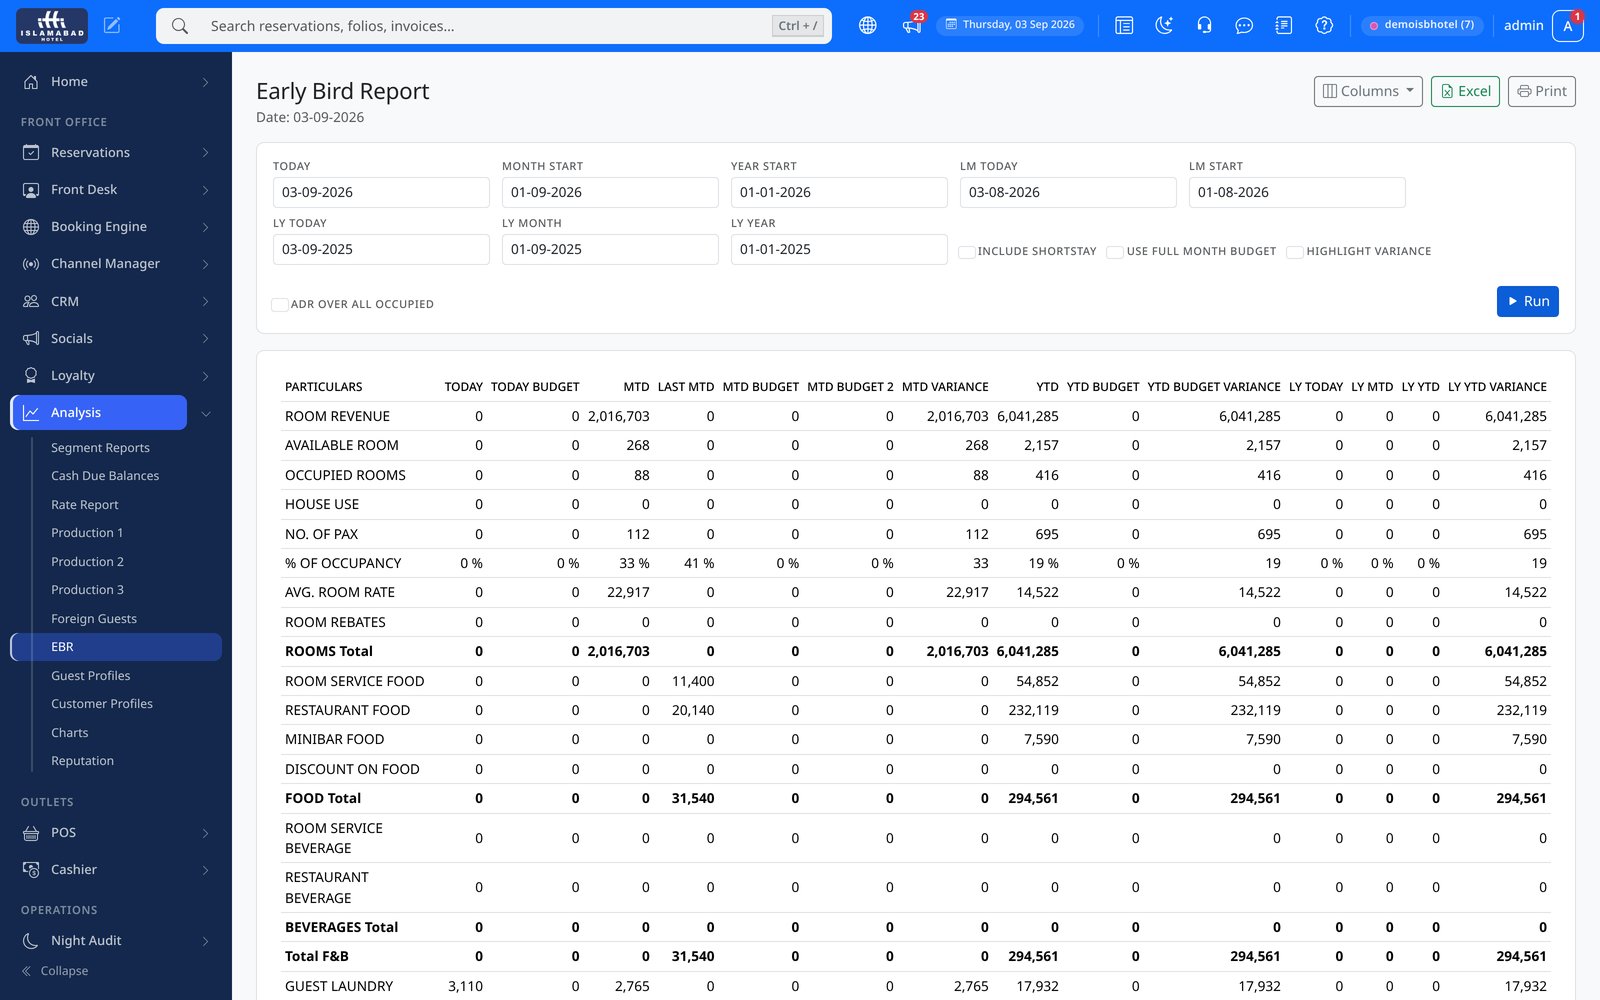The height and width of the screenshot is (1000, 1600).
Task: Click the LM Start date field
Action: (x=1297, y=192)
